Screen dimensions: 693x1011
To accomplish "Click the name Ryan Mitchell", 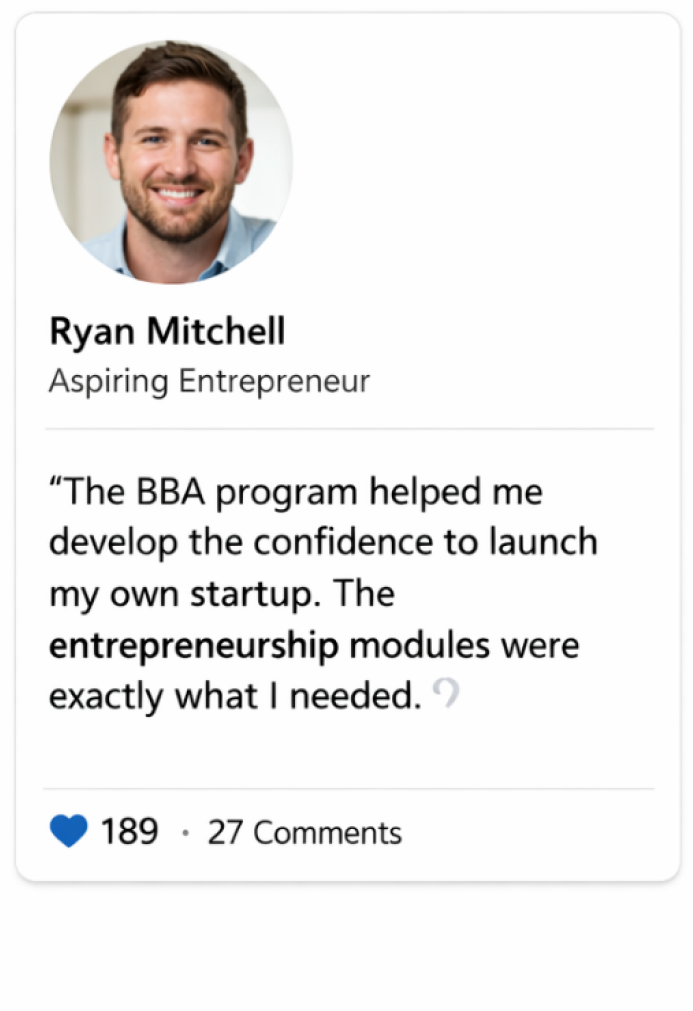I will [167, 333].
